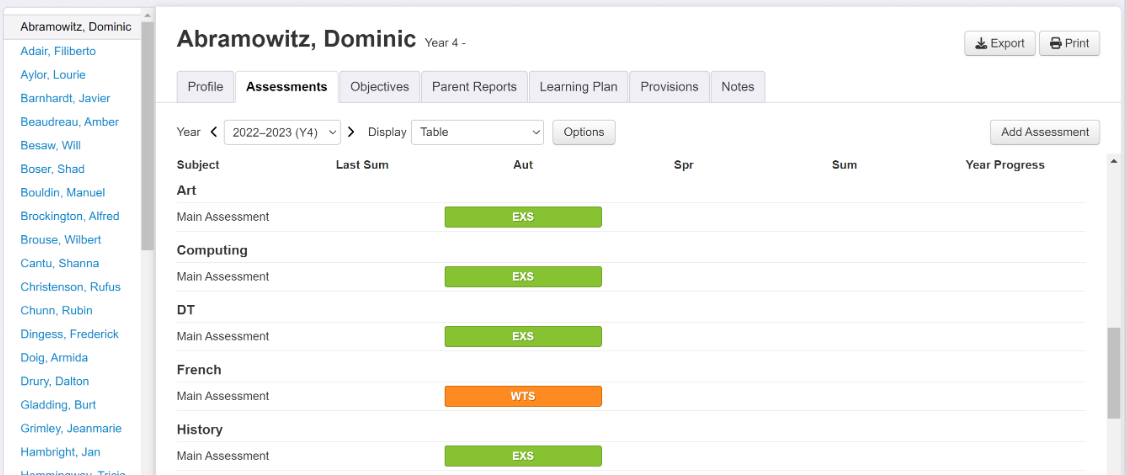Screen dimensions: 1127x475
Task: Open the Provisions tab
Action: (x=669, y=87)
